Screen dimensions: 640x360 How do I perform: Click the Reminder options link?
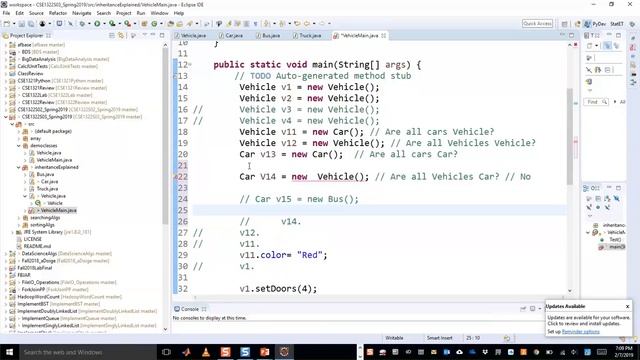click(580, 331)
